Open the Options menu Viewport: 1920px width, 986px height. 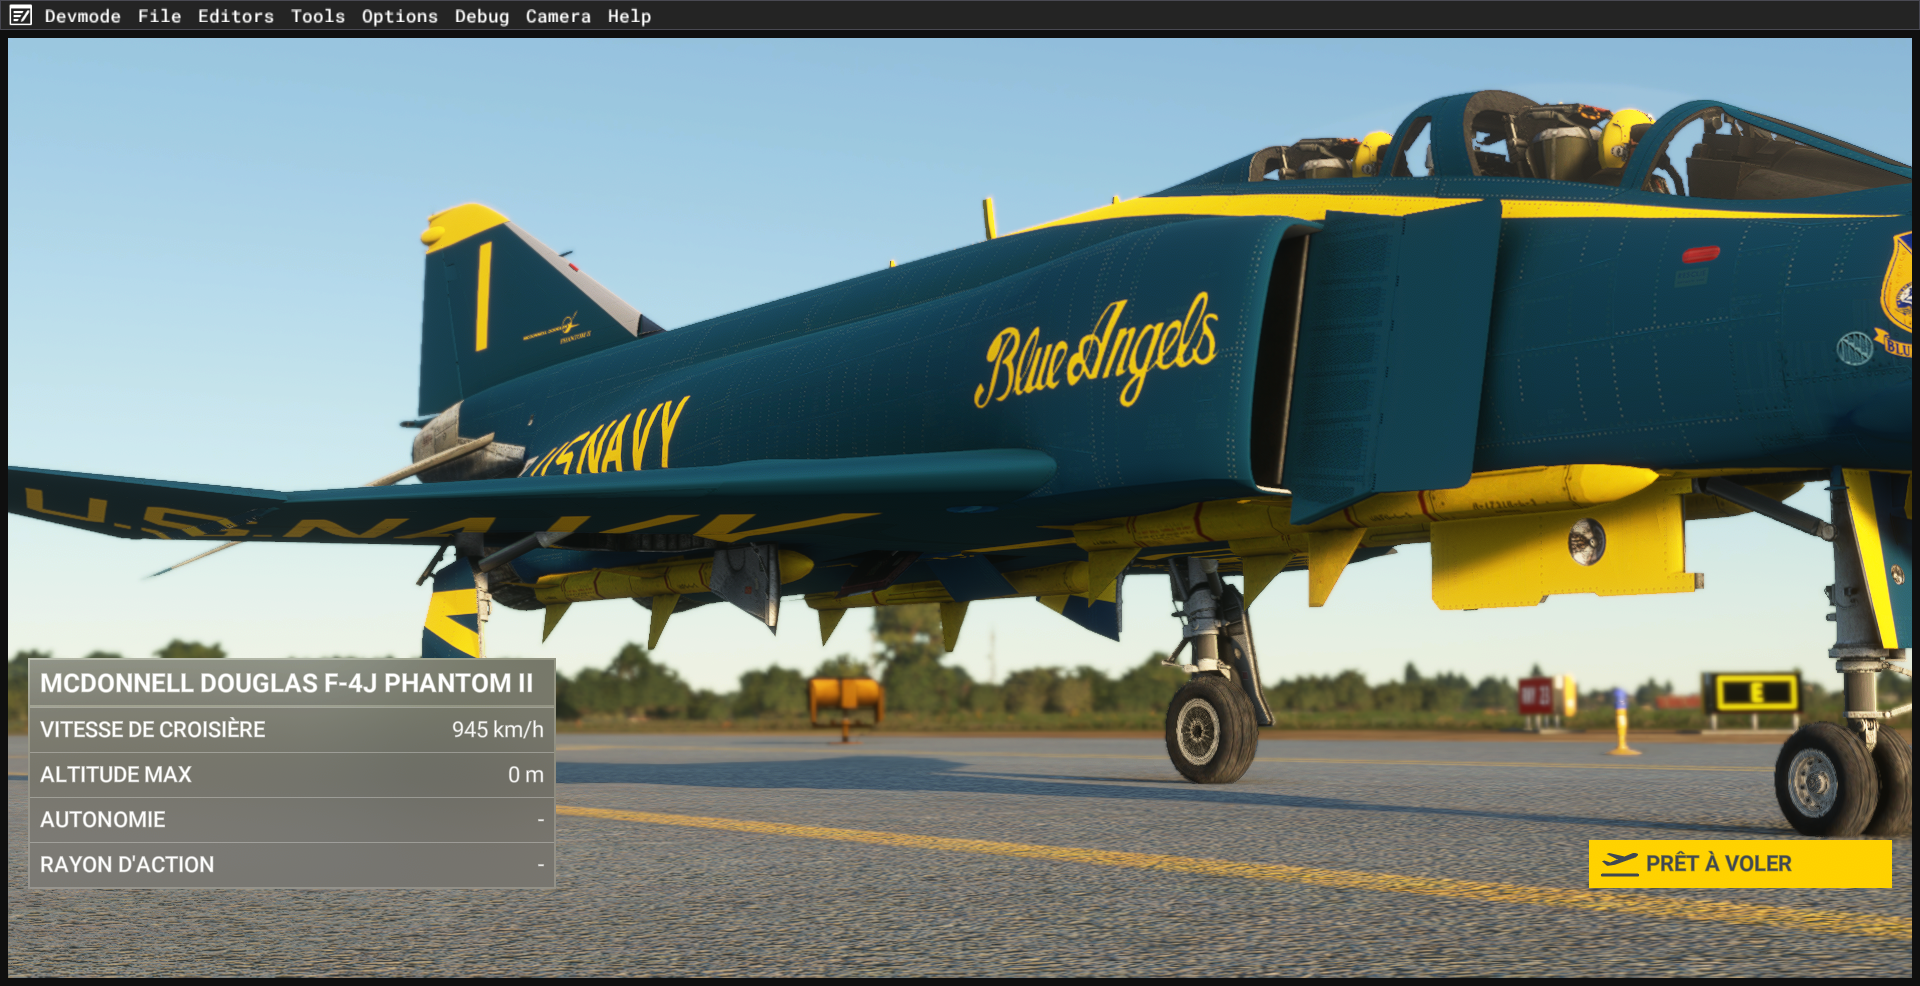pos(399,16)
